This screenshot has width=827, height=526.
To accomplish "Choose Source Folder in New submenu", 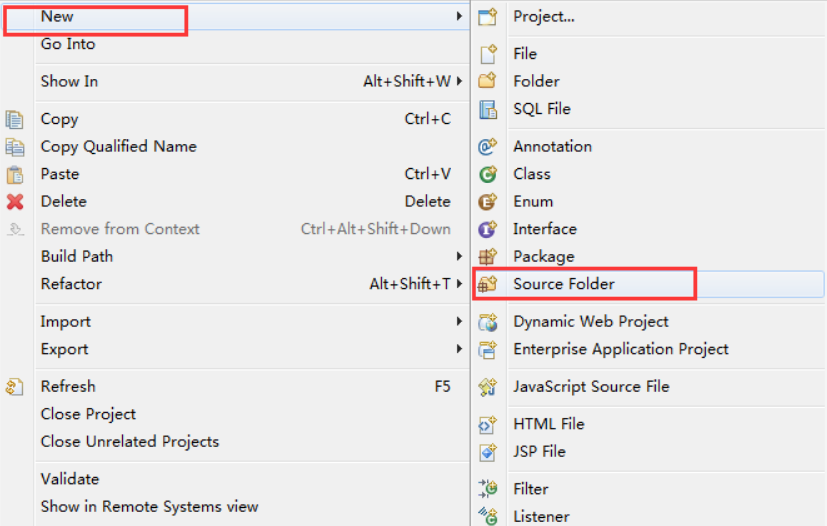I will pyautogui.click(x=564, y=284).
